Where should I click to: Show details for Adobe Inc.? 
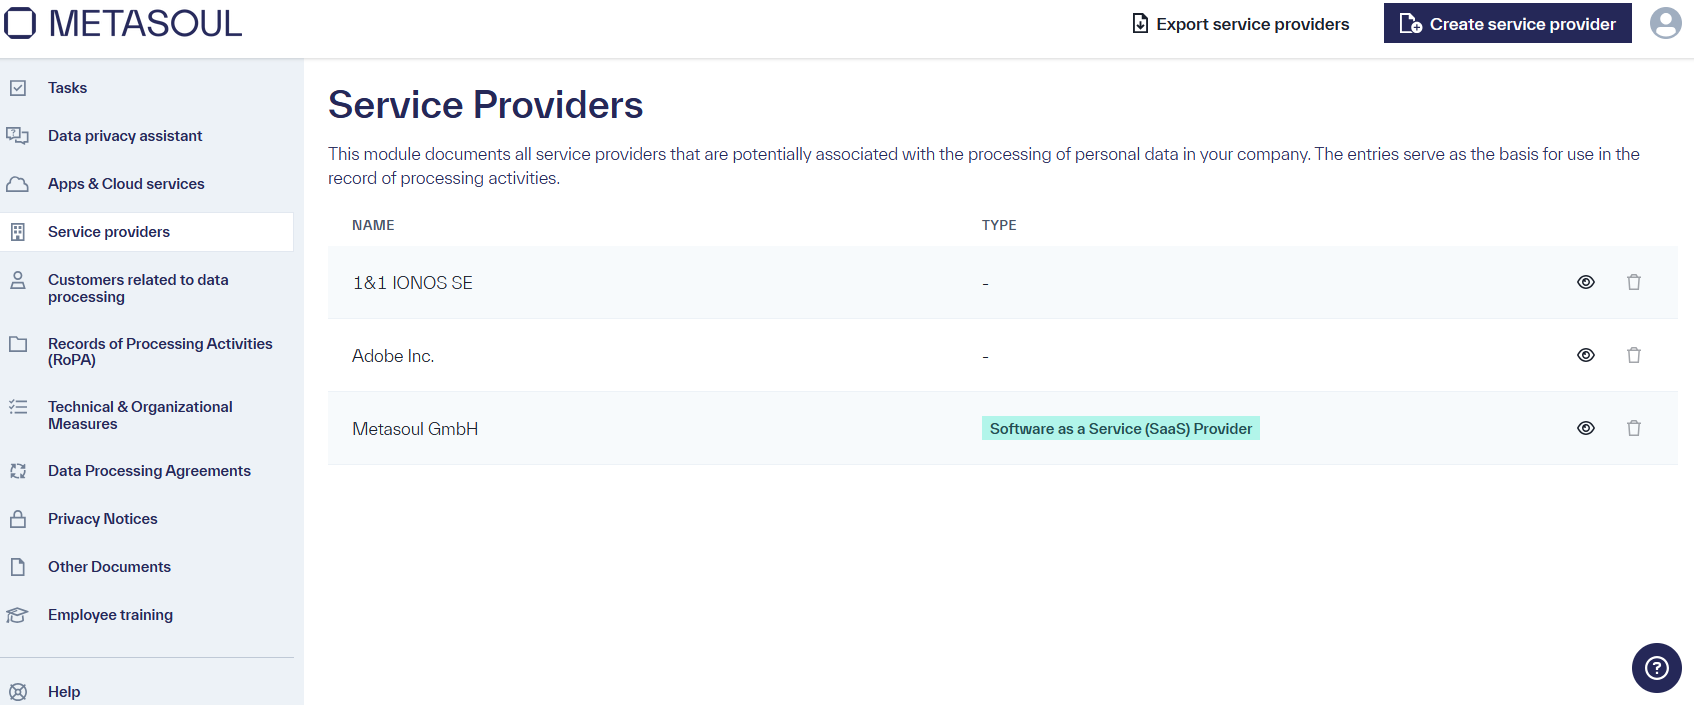[x=1585, y=355]
